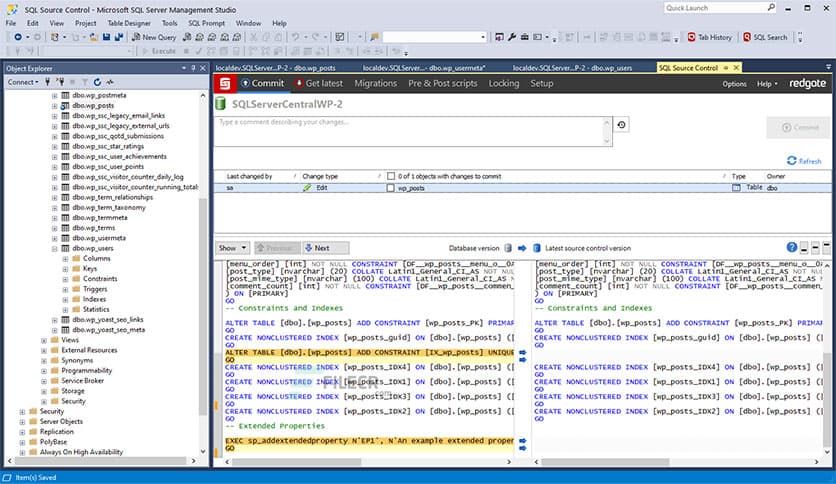Click the Save All toolbar icon
Image resolution: width=836 pixels, height=484 pixels.
point(119,37)
